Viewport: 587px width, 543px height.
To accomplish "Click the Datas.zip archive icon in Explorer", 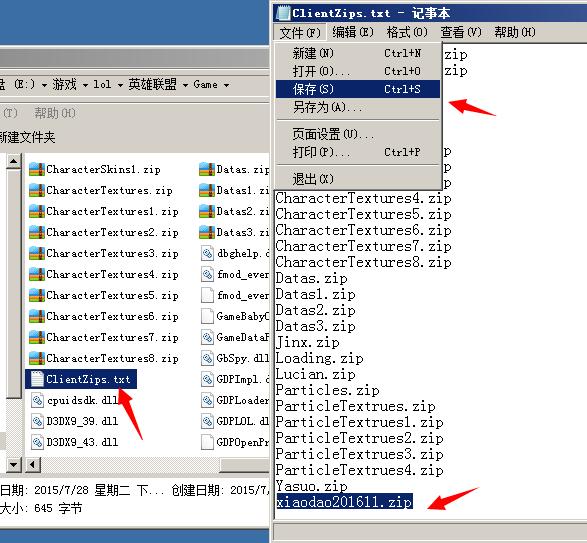I will tap(207, 169).
